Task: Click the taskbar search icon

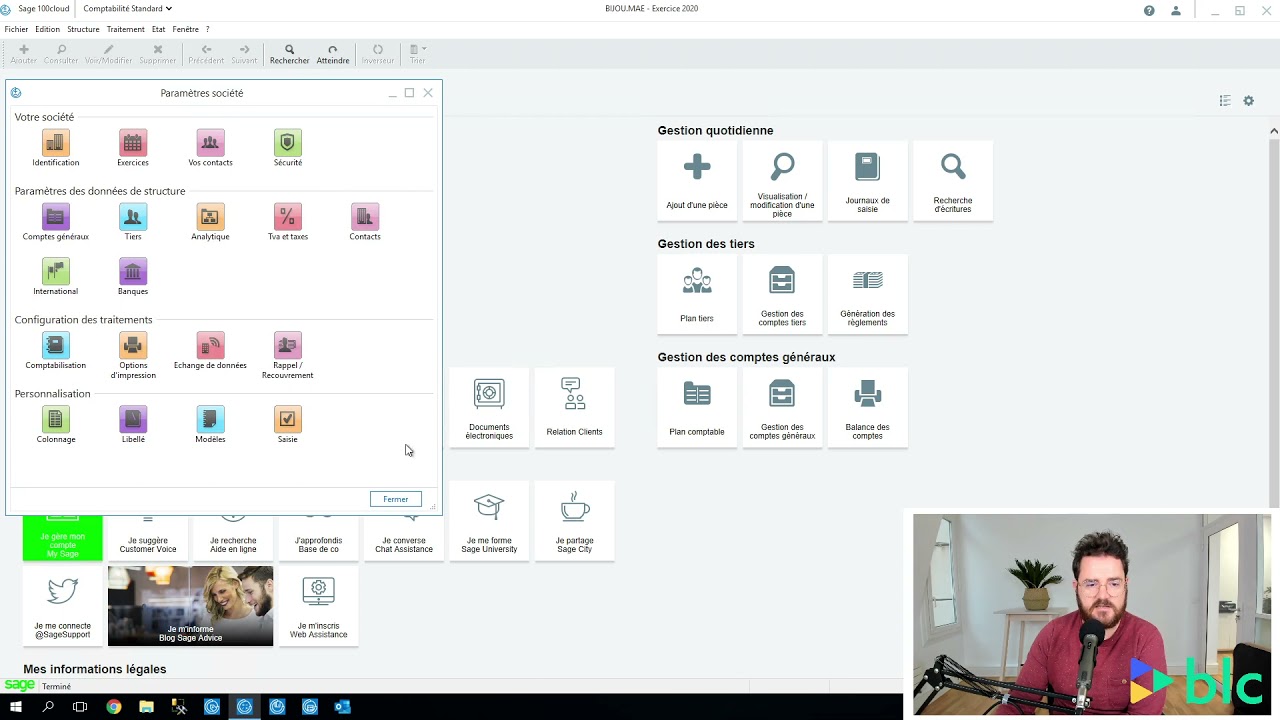Action: pos(48,707)
